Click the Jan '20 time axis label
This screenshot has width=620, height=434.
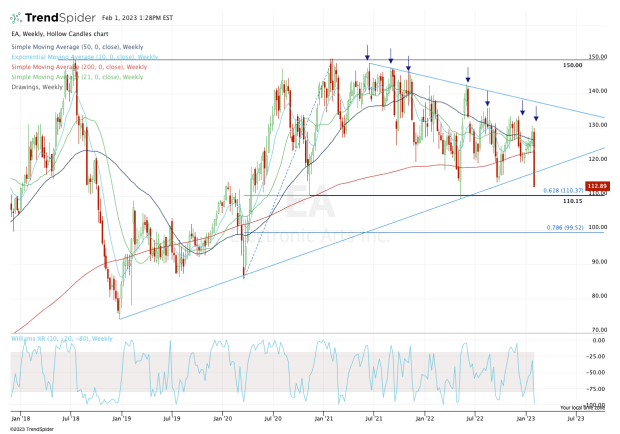pyautogui.click(x=222, y=419)
